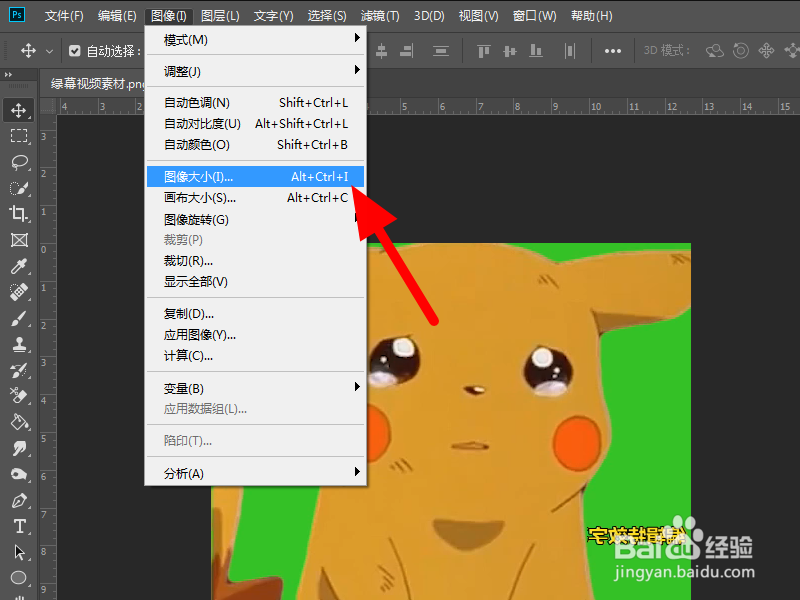800x600 pixels.
Task: Choose 画布大小(S)... menu entry
Action: coord(255,197)
